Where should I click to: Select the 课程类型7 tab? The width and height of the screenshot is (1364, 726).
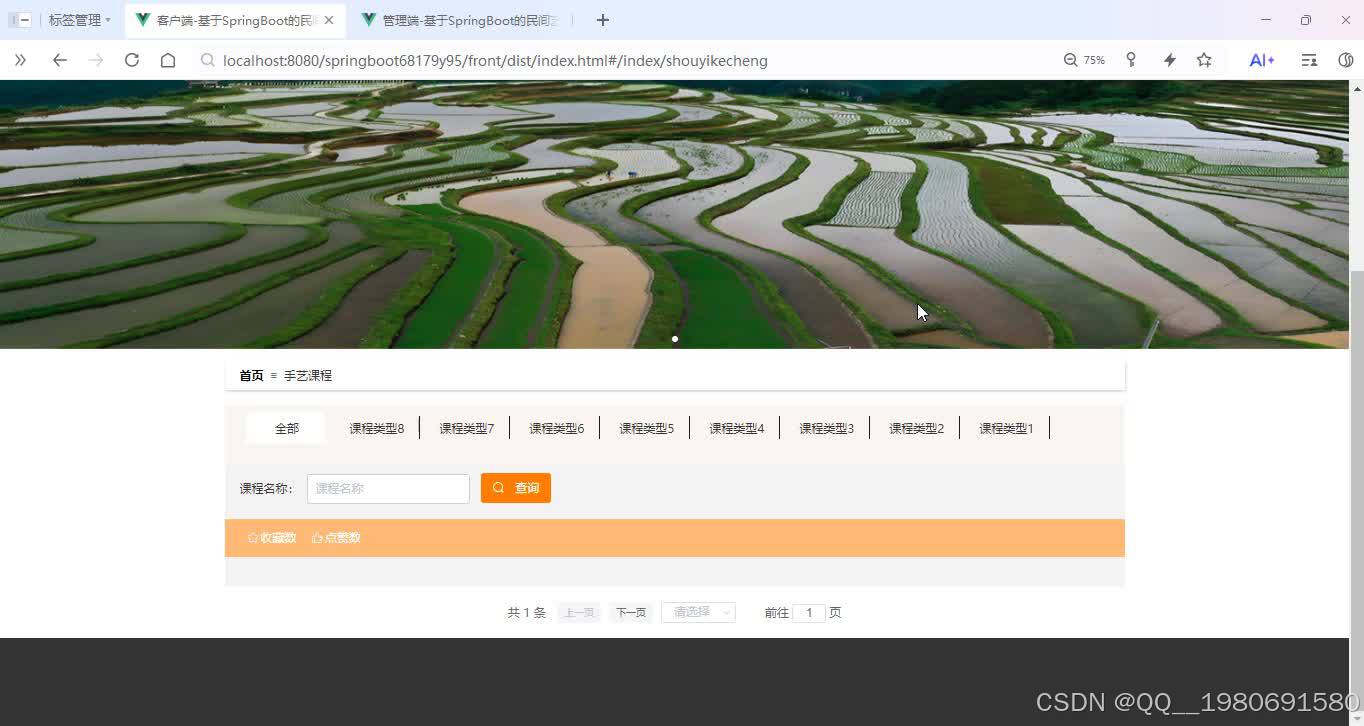pos(466,428)
